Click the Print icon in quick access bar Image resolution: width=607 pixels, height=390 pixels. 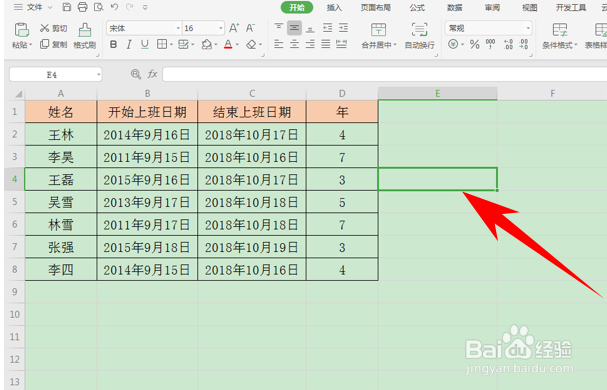tap(82, 7)
